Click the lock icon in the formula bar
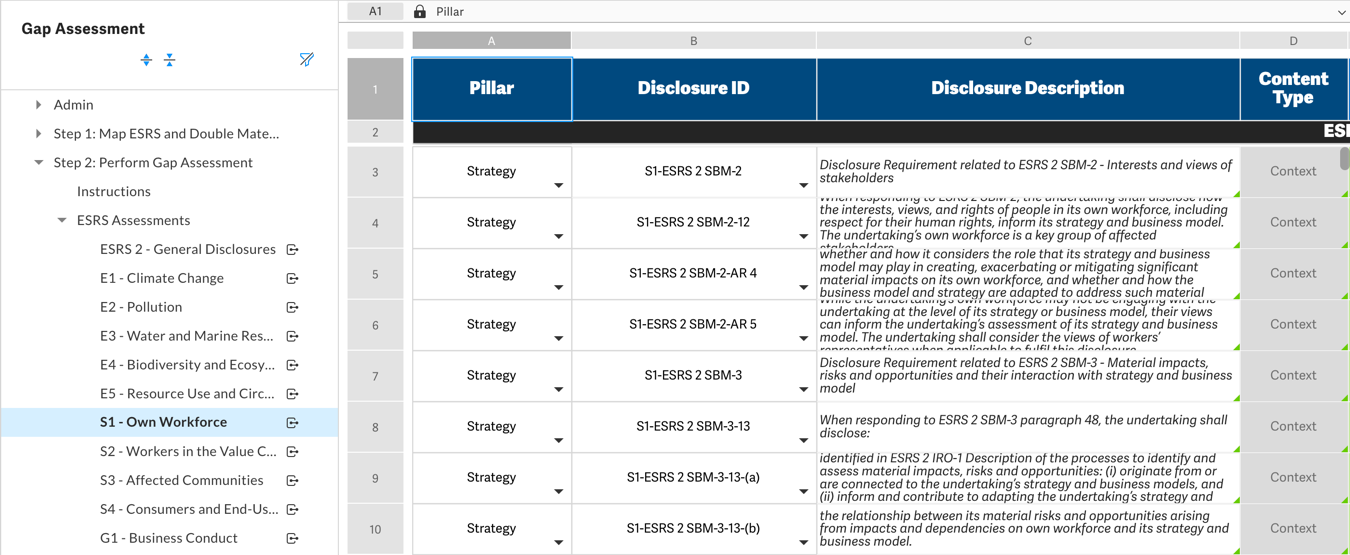 tap(420, 12)
